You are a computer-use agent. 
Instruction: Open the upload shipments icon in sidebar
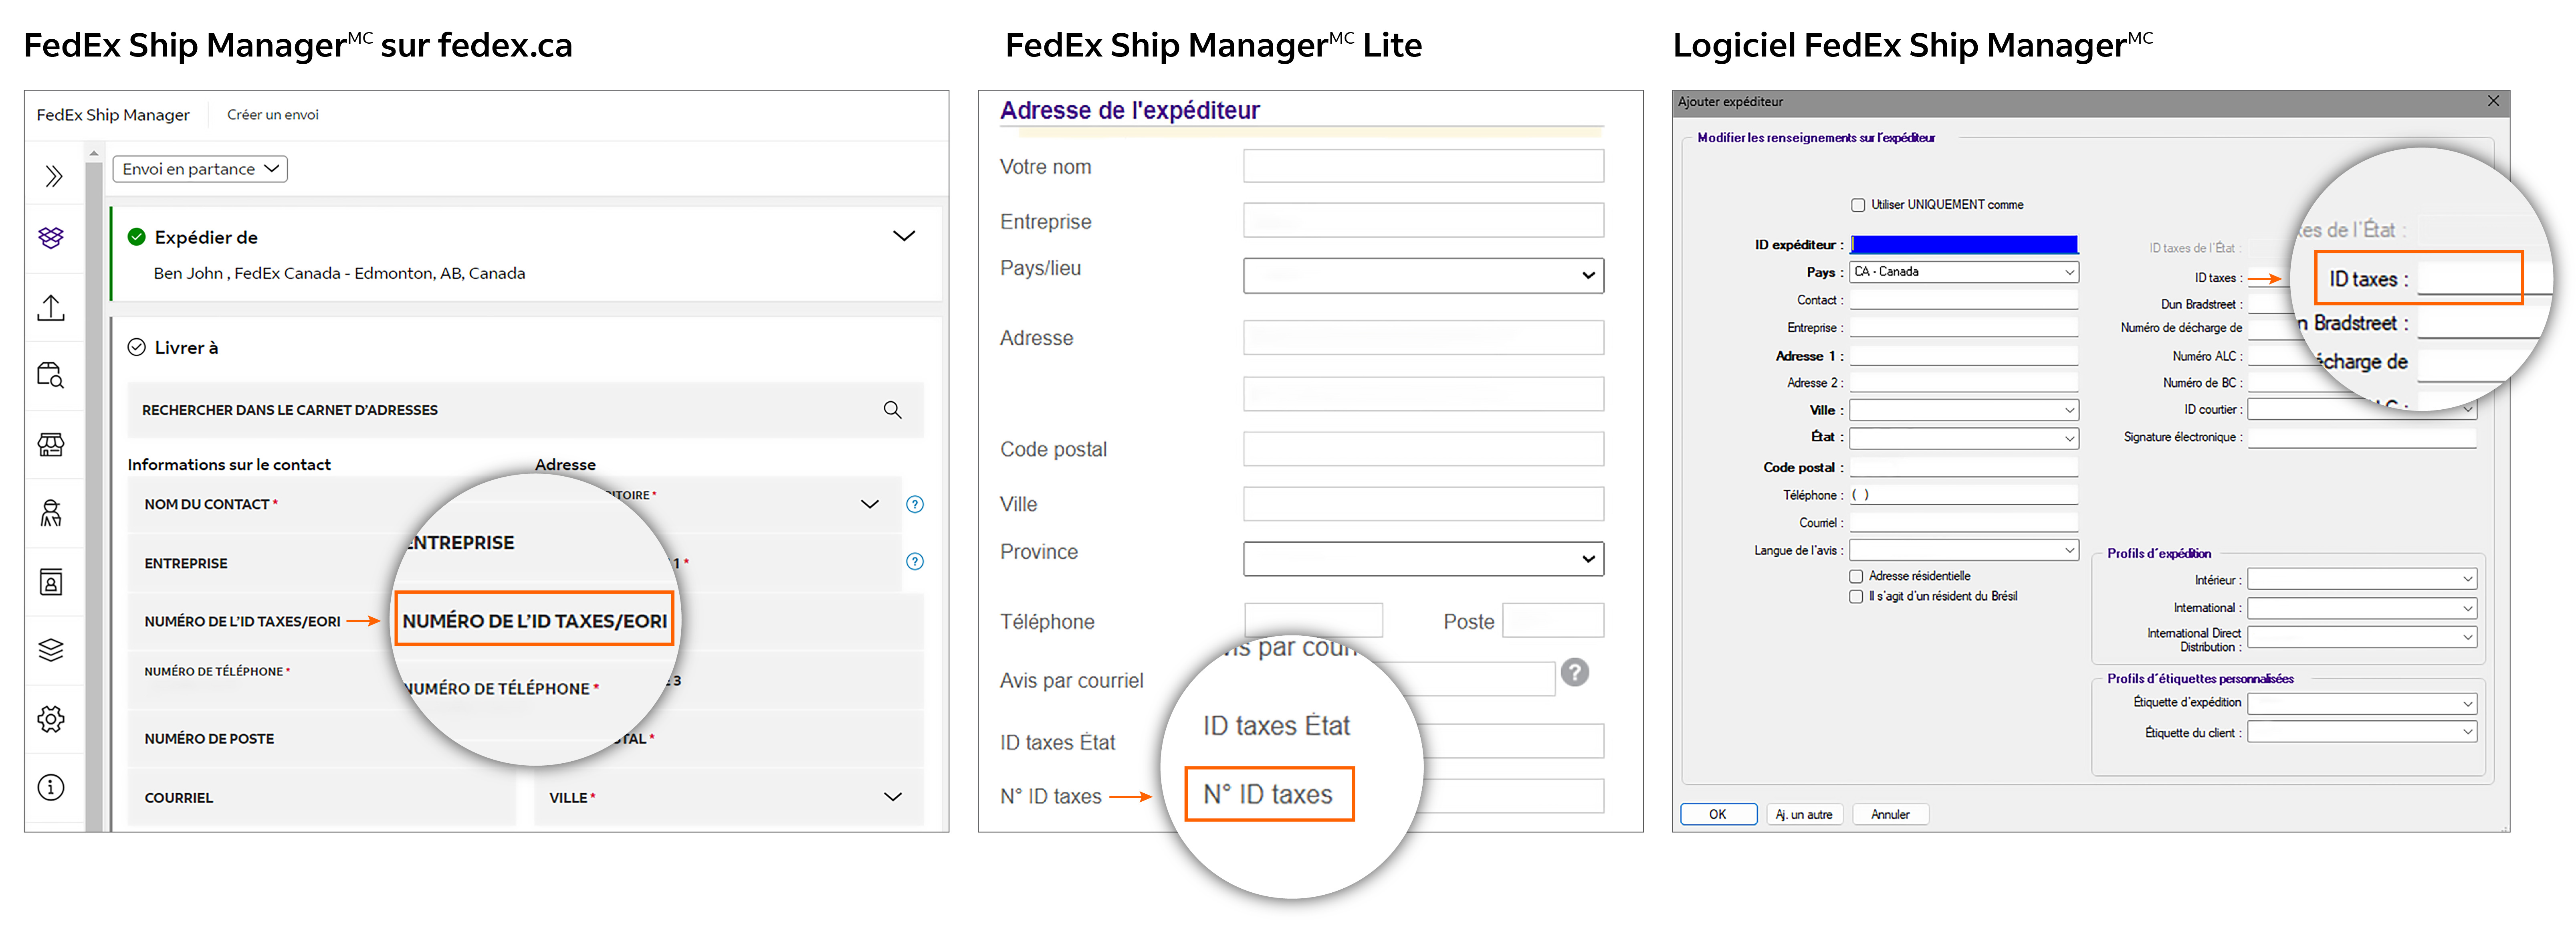[51, 308]
